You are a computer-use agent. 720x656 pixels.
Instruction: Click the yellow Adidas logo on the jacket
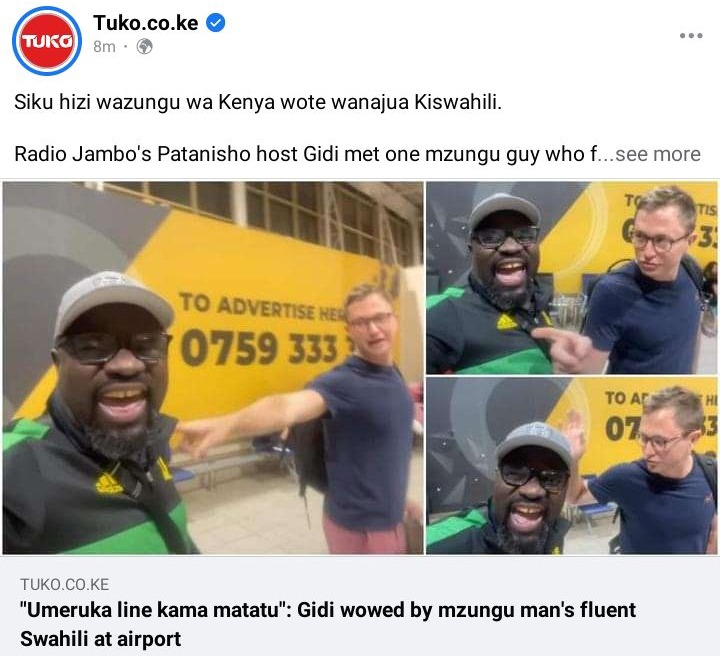(108, 481)
